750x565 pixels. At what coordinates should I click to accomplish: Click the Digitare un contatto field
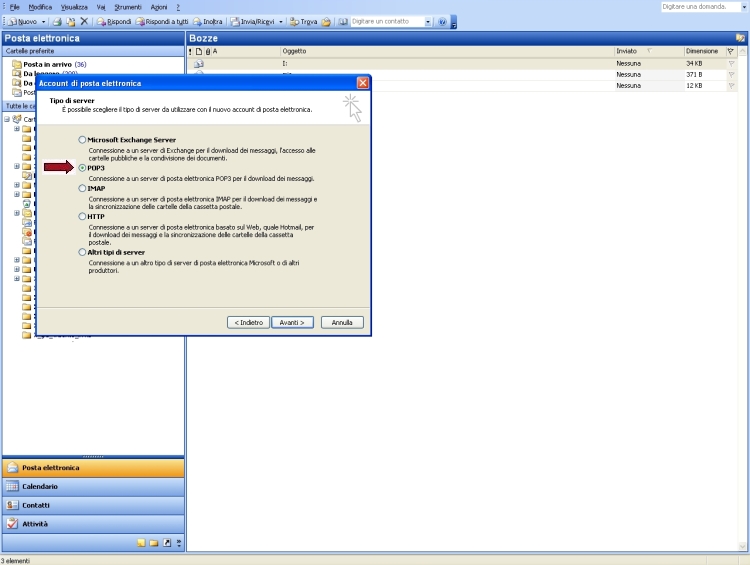[387, 22]
